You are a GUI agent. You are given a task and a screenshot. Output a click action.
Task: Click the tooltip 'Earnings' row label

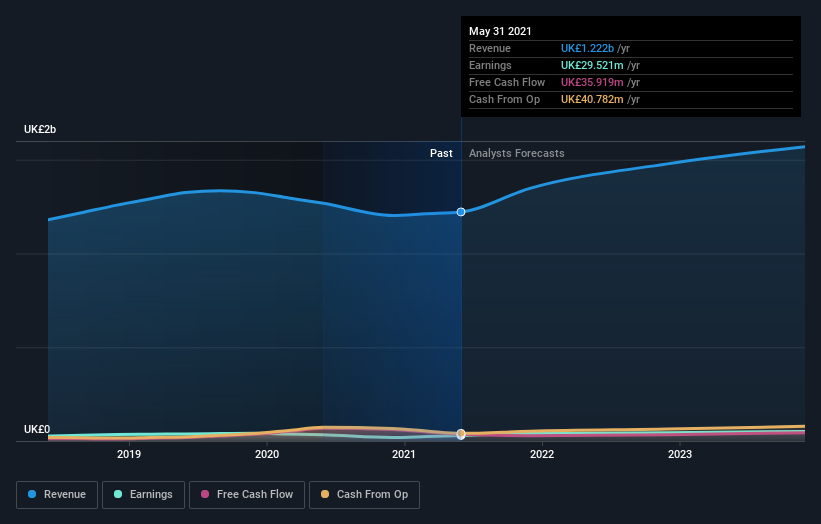[490, 65]
